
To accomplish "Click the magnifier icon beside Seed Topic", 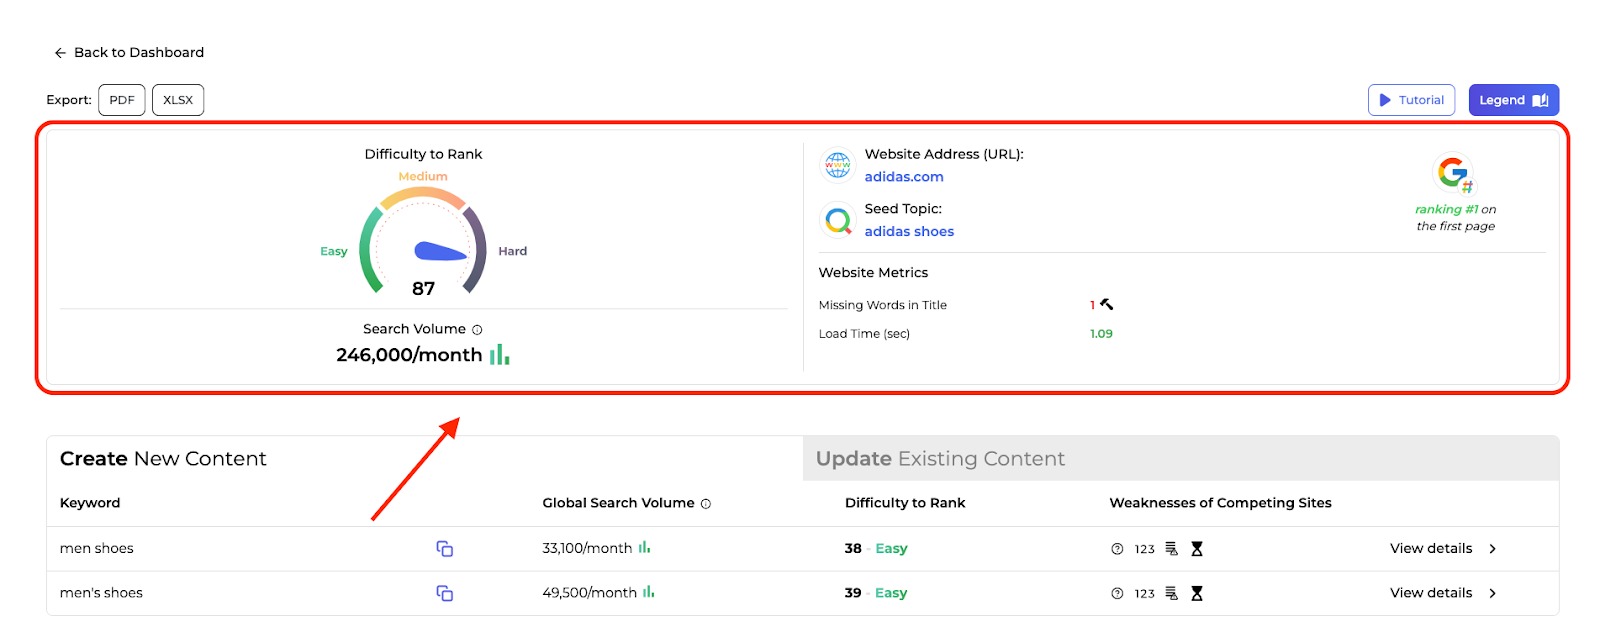I will point(838,219).
